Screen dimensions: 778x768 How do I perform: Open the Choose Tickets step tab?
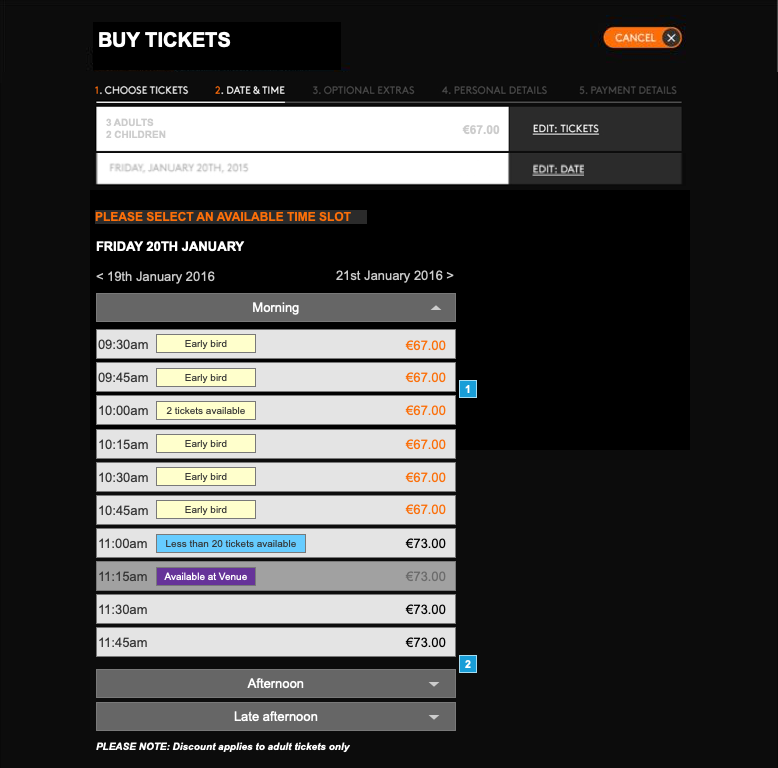(x=142, y=90)
